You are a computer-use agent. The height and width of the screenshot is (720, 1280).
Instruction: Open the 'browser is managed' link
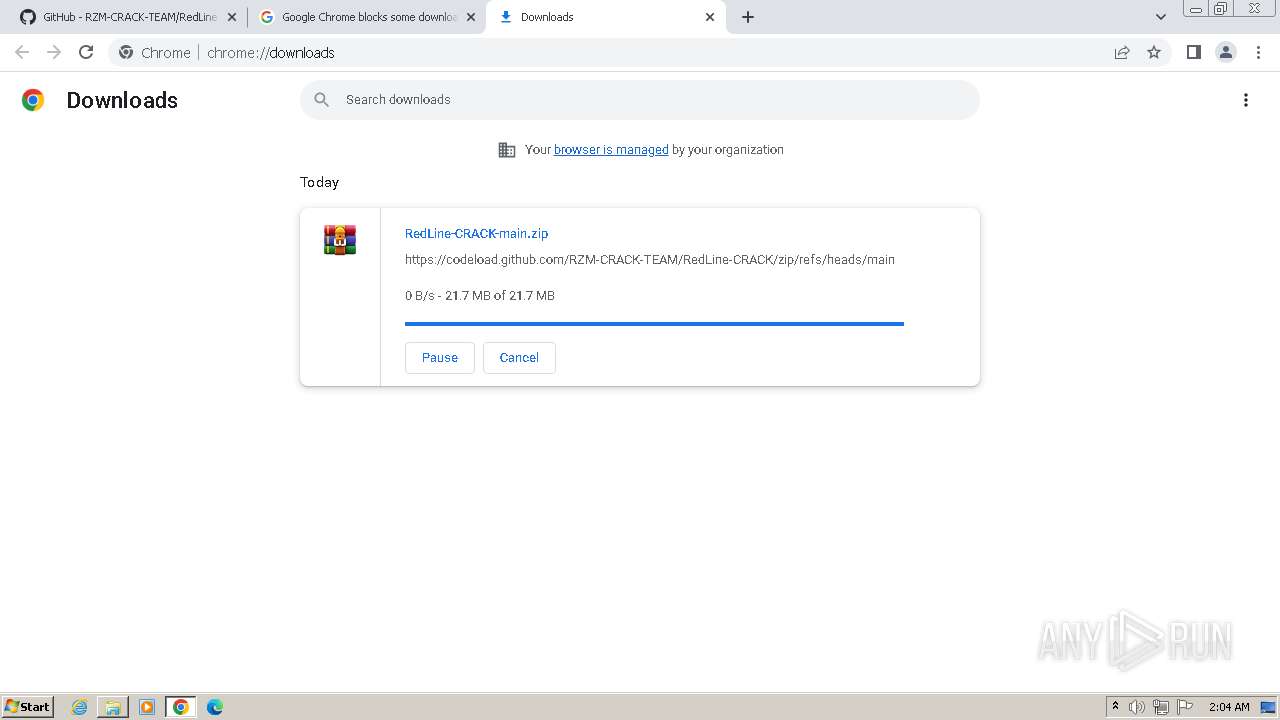[611, 150]
